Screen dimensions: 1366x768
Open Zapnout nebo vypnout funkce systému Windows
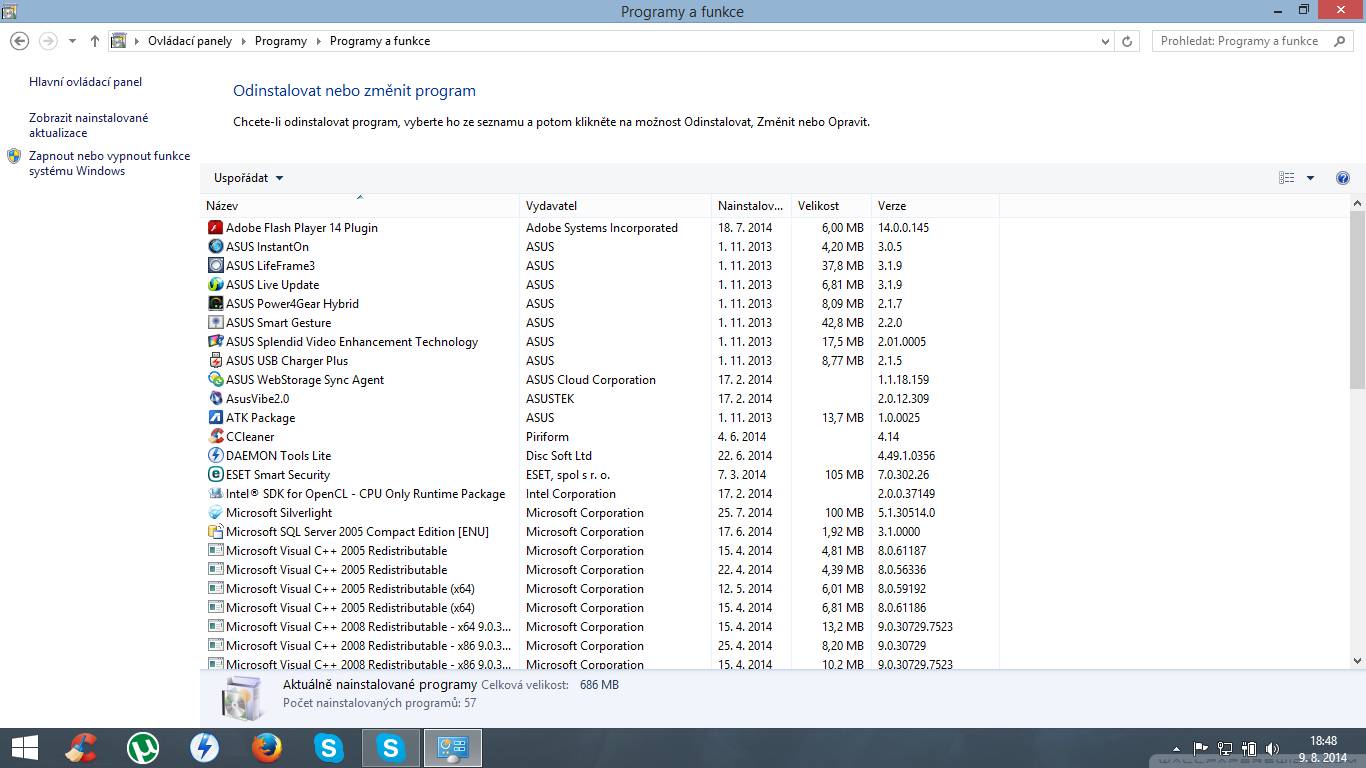tap(109, 163)
